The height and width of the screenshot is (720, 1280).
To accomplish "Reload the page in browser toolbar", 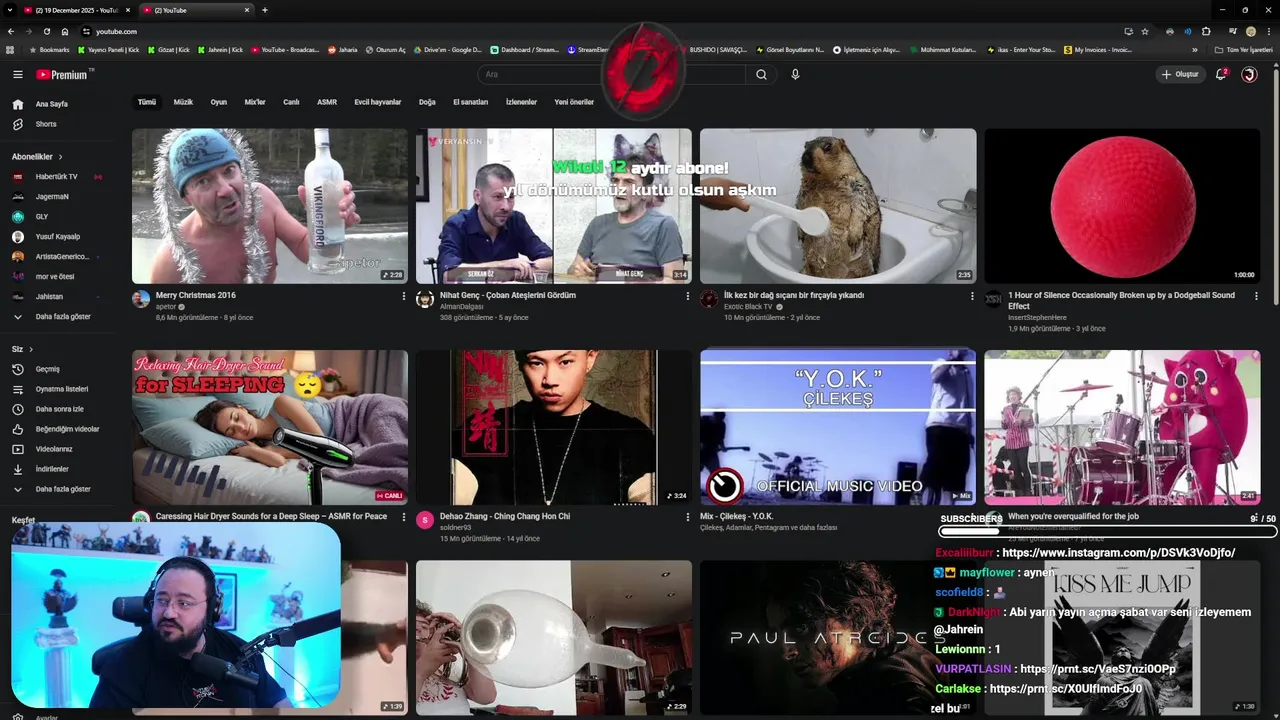I will pyautogui.click(x=46, y=31).
